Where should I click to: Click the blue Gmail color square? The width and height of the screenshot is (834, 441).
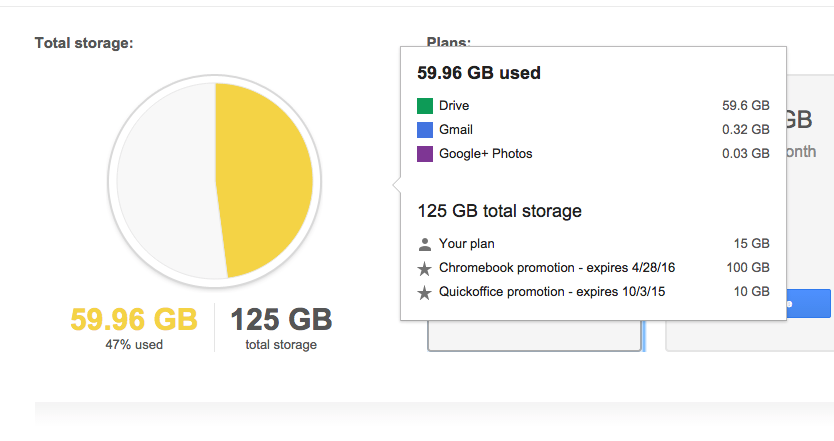point(424,130)
